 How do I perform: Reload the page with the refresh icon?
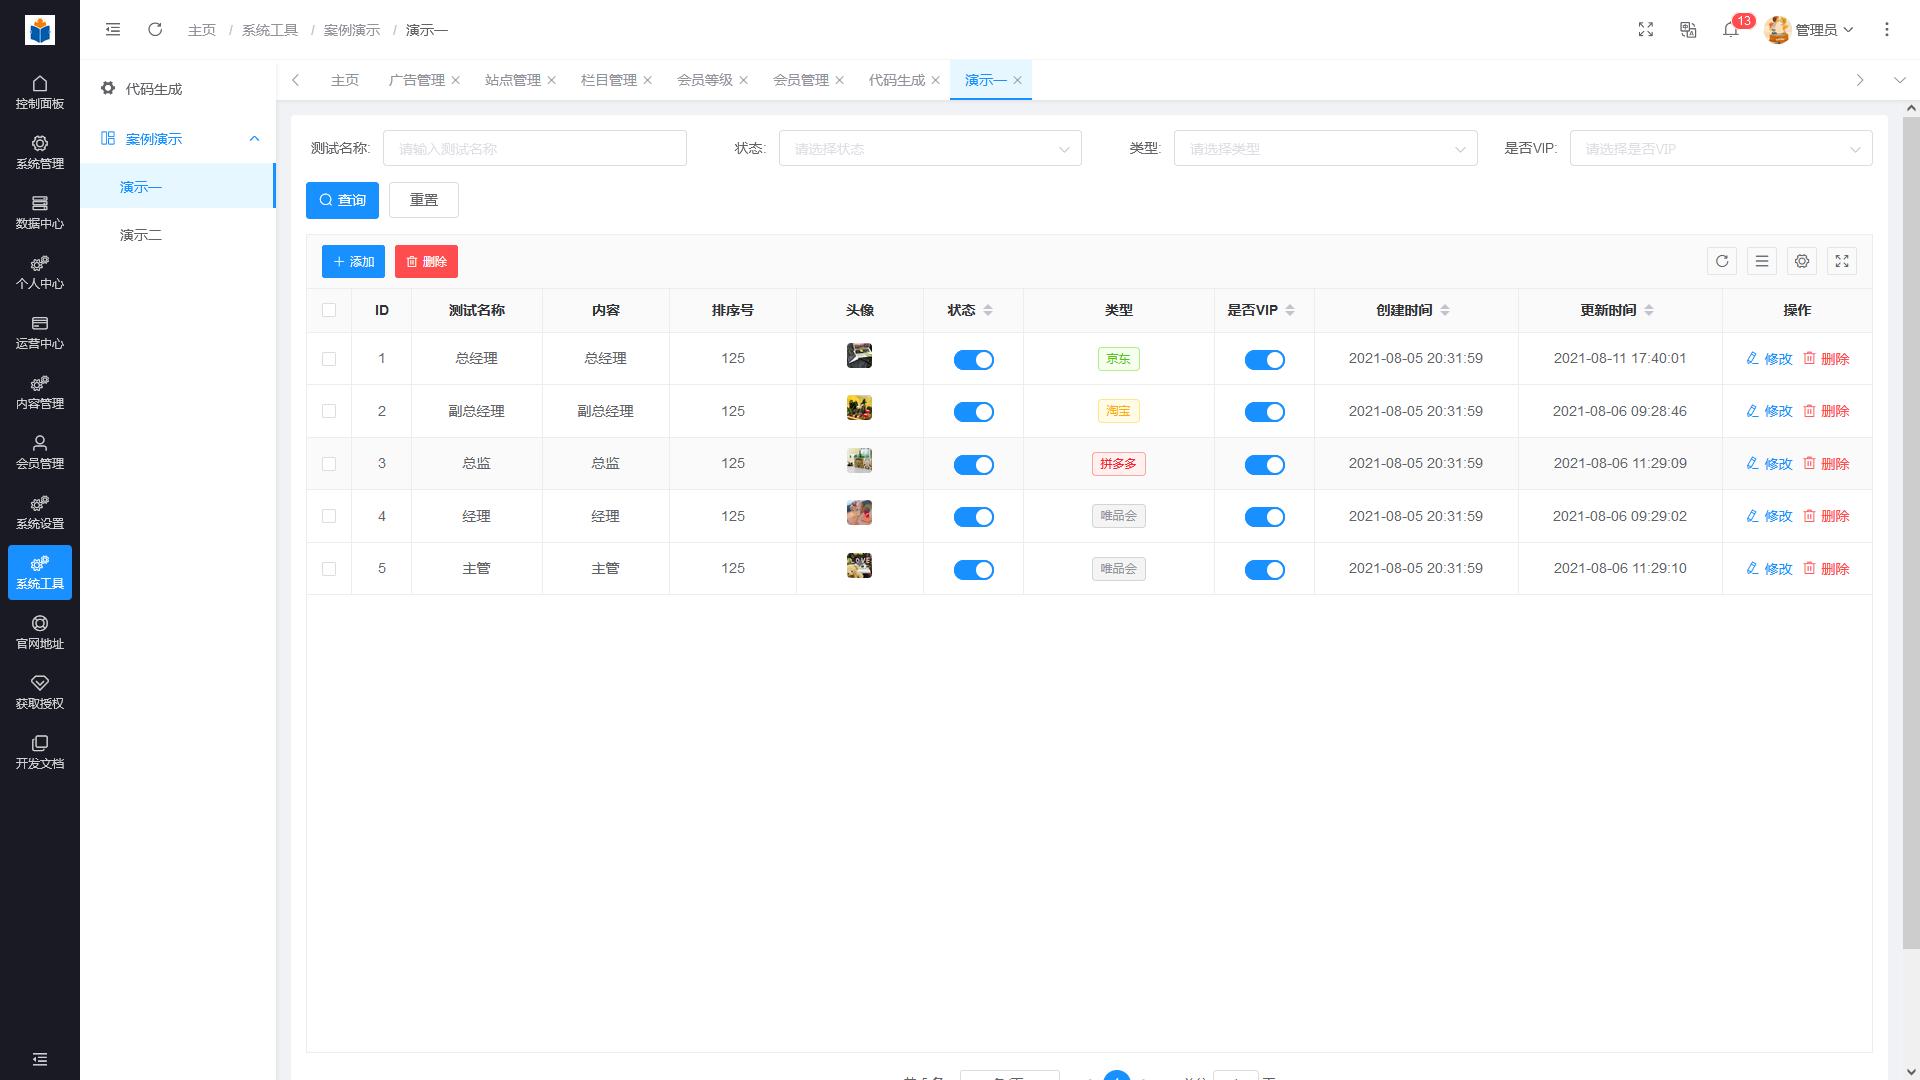pos(155,30)
